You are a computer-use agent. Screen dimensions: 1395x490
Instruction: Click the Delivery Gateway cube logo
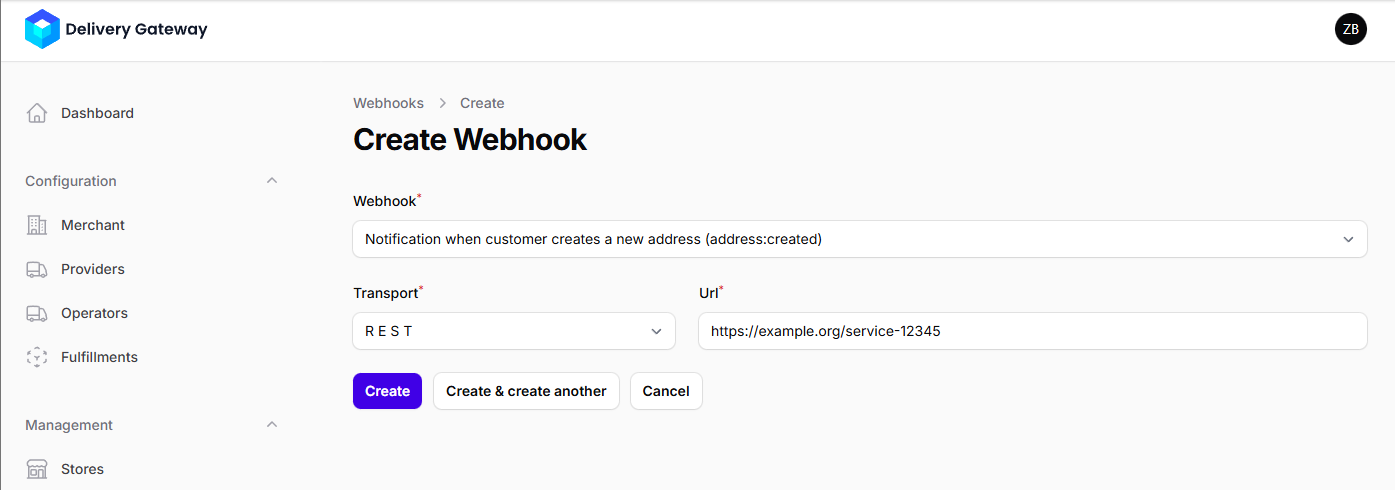[x=42, y=29]
